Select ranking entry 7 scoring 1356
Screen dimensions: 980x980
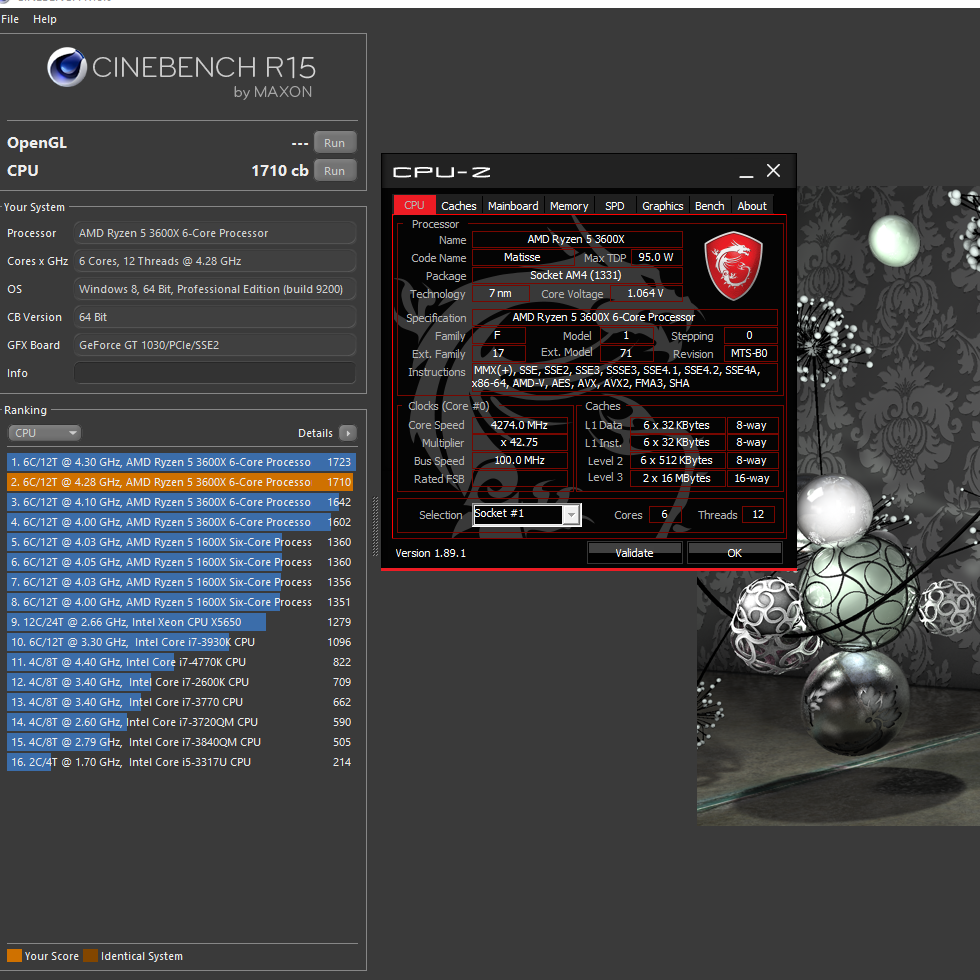(x=181, y=582)
